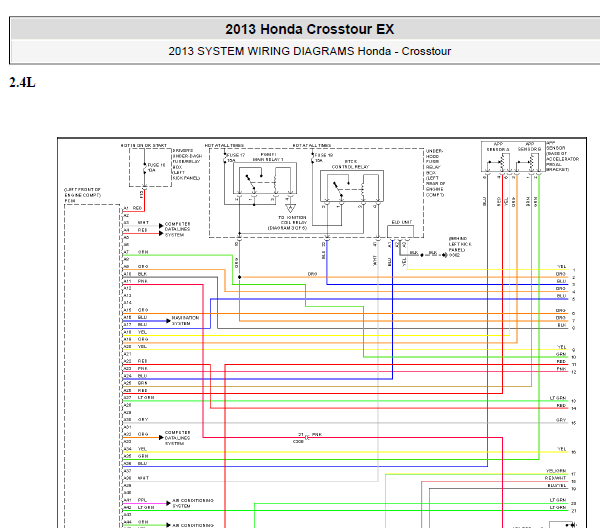
Task: Click the ETCS Control Relay label
Action: [x=350, y=164]
